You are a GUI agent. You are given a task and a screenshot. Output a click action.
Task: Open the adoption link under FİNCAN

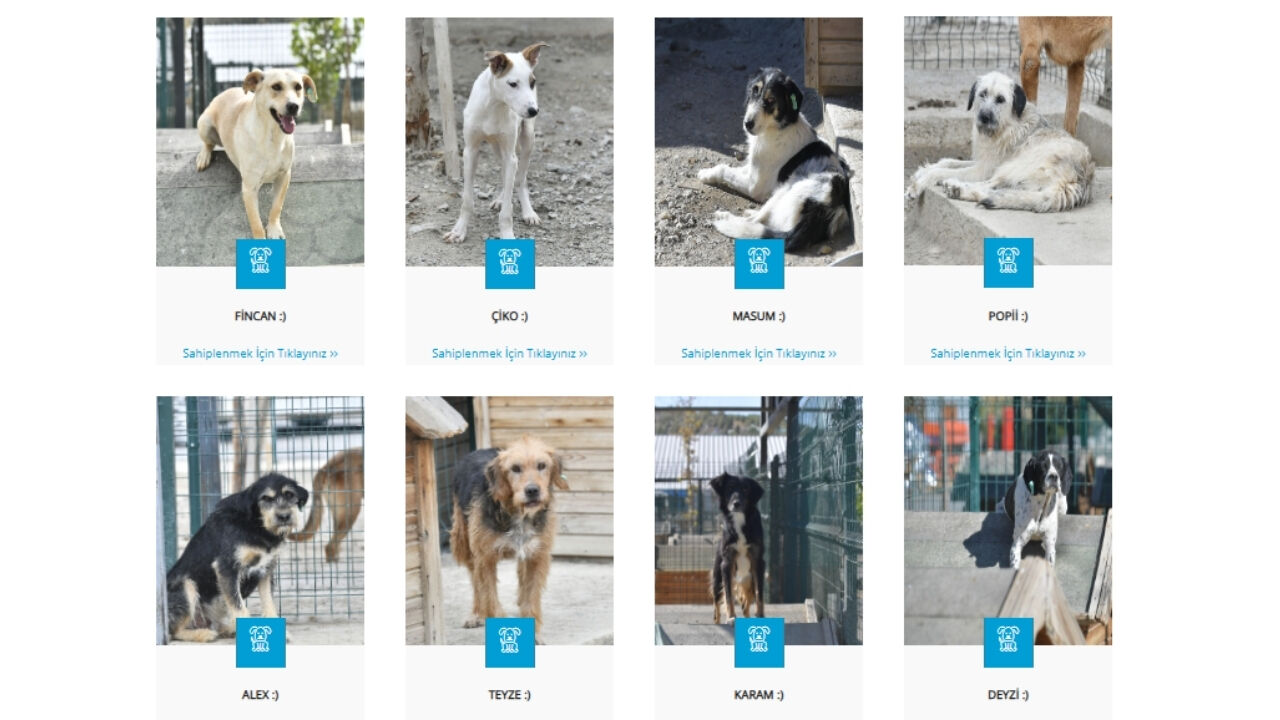[x=260, y=353]
